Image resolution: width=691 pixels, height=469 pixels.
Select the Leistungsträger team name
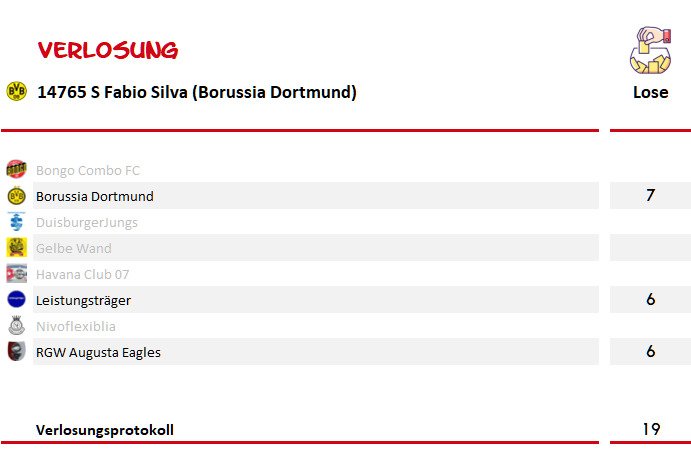83,301
